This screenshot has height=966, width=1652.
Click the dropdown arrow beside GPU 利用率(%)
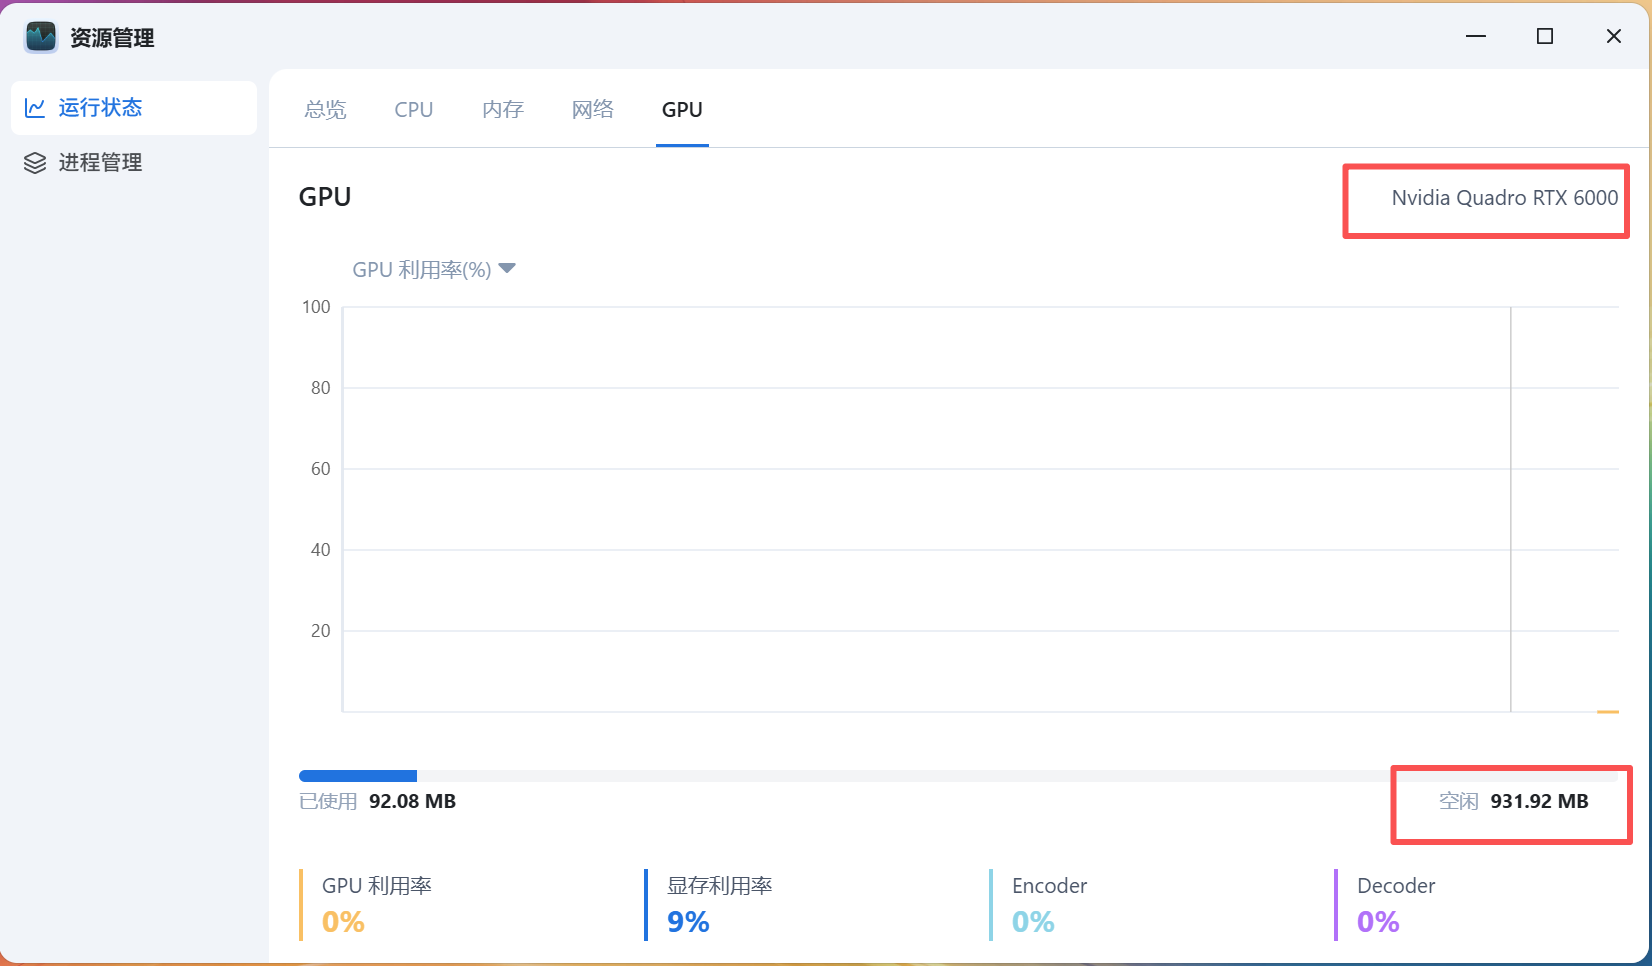(x=507, y=268)
